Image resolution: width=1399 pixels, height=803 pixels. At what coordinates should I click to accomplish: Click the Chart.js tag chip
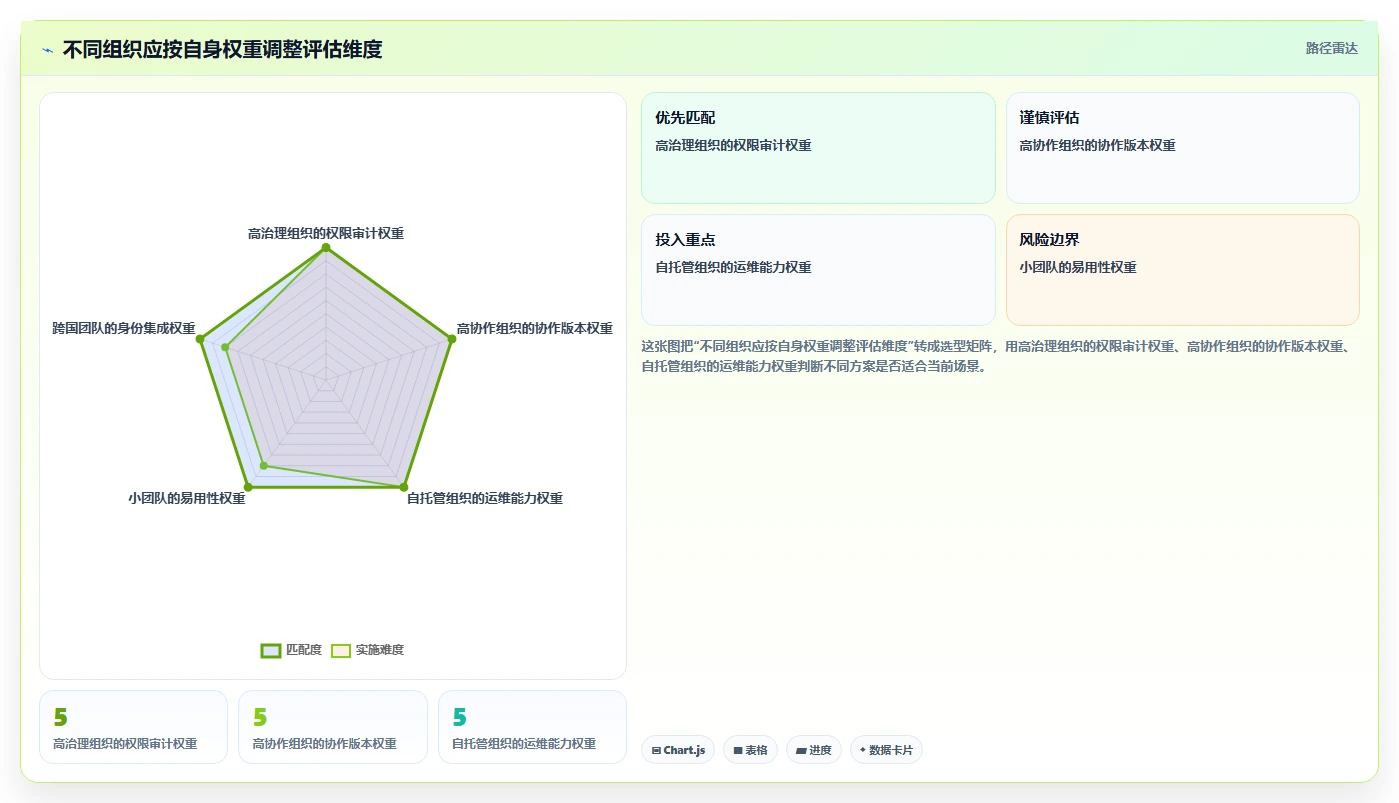click(678, 750)
